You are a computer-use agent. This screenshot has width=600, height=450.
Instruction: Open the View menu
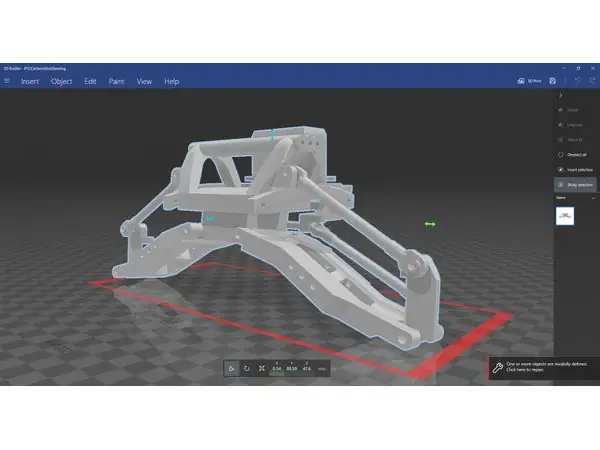[x=144, y=81]
